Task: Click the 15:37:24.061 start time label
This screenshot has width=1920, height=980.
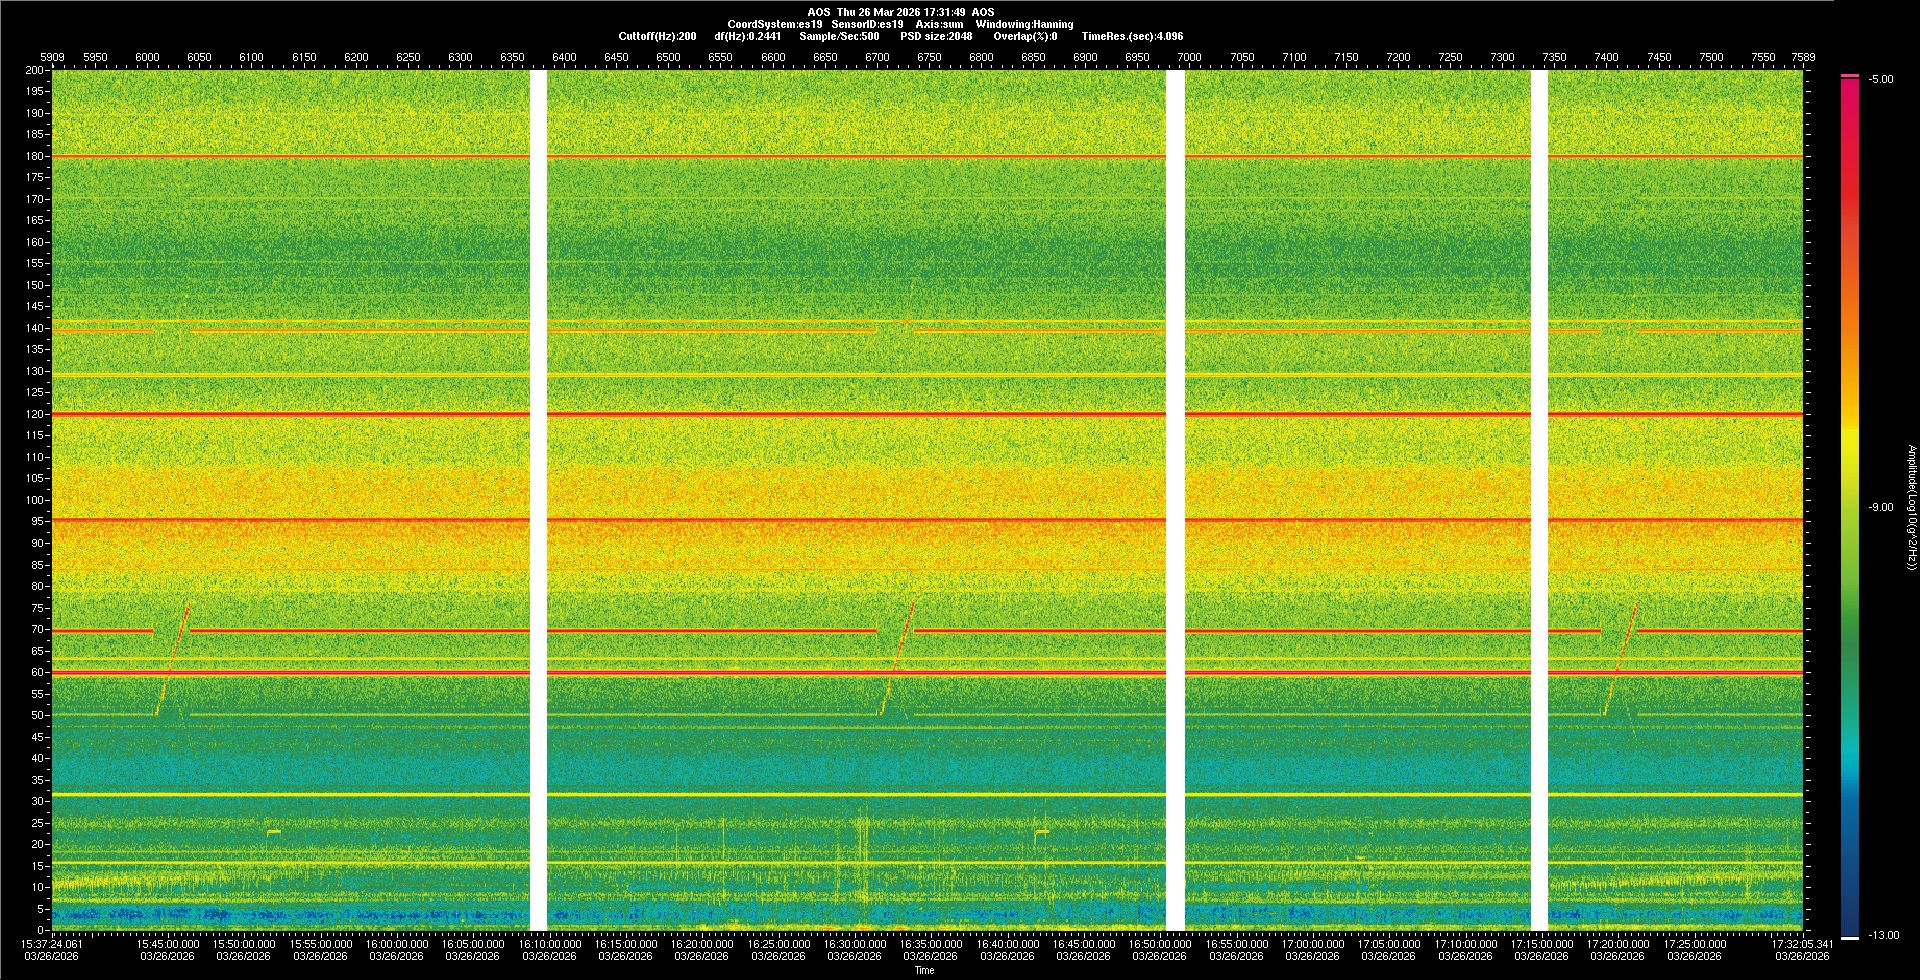Action: [52, 943]
